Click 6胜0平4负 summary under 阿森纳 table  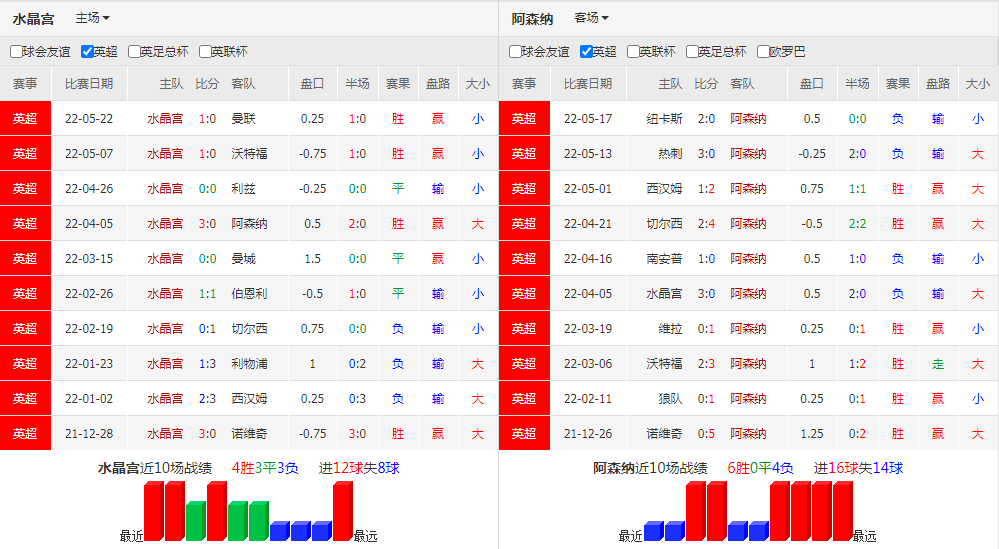point(761,469)
